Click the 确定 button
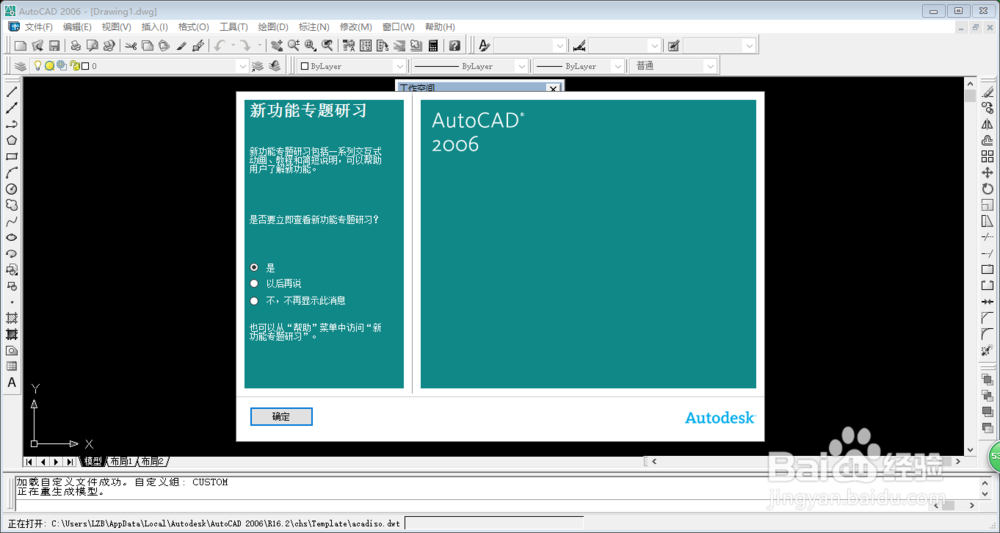 pyautogui.click(x=281, y=416)
